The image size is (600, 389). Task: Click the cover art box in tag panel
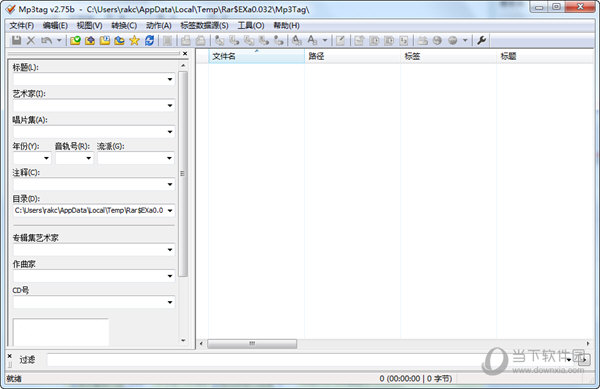[x=61, y=332]
